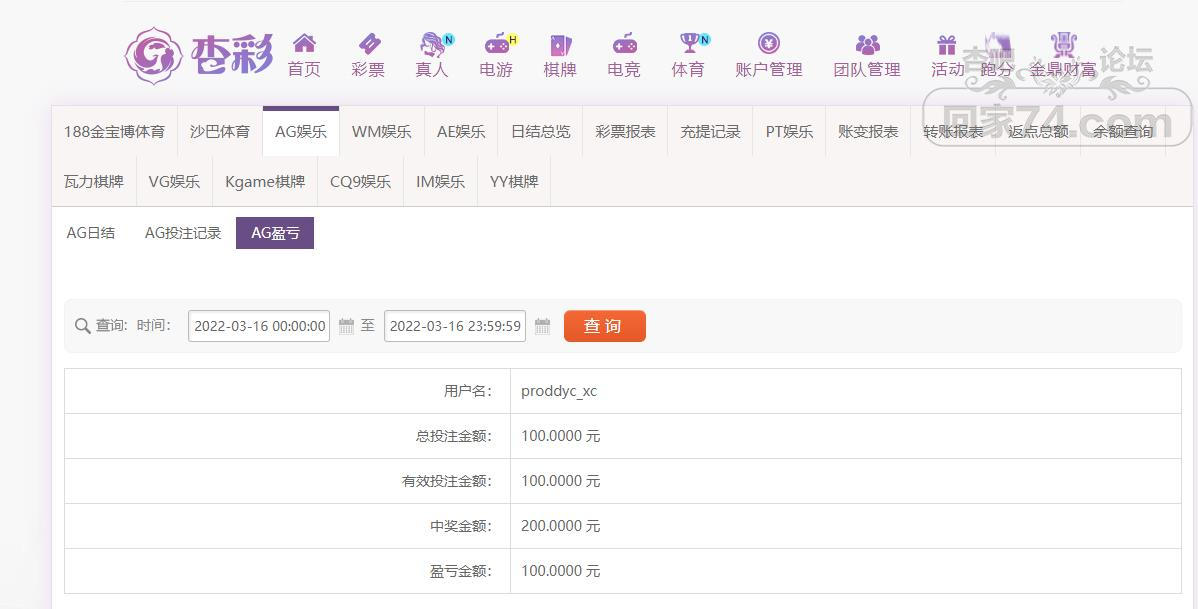Viewport: 1198px width, 609px height.
Task: Open the 彩票 lottery ticket icon
Action: [x=368, y=44]
